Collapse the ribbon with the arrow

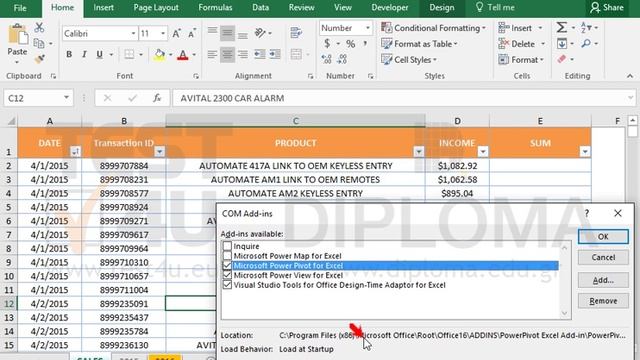630,76
